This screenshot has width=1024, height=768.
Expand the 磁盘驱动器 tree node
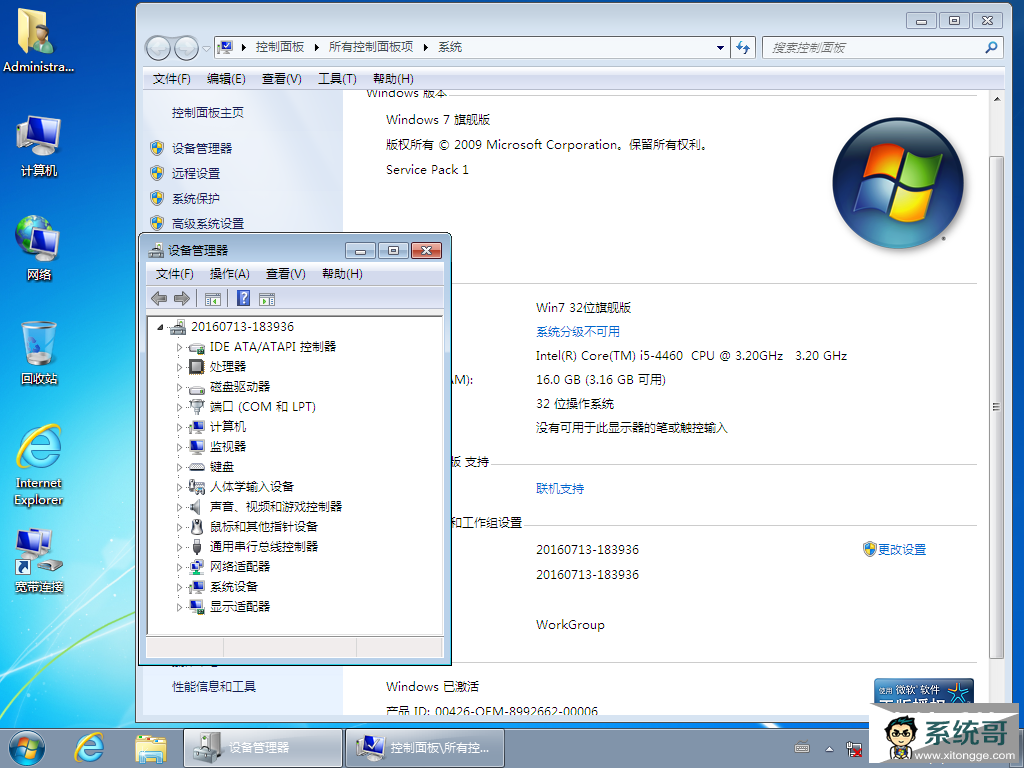point(179,387)
